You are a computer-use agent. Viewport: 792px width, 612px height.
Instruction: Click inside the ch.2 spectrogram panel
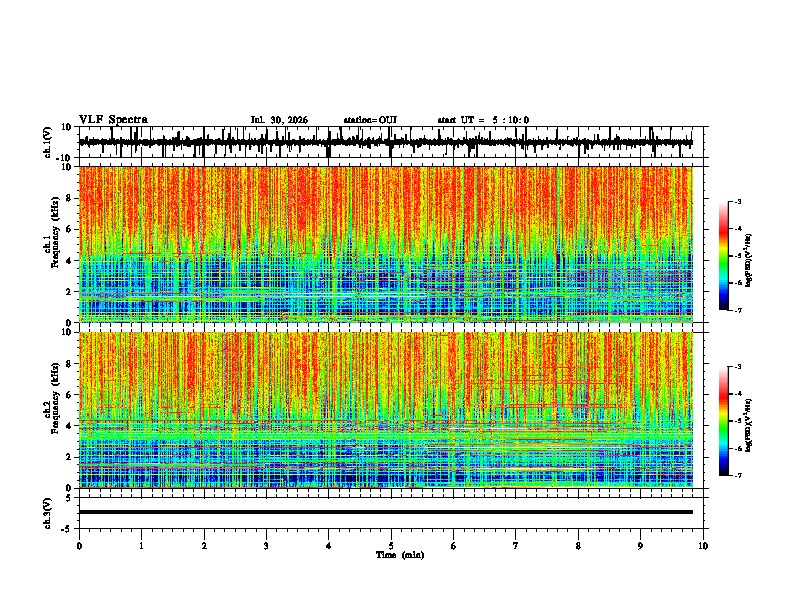coord(386,410)
